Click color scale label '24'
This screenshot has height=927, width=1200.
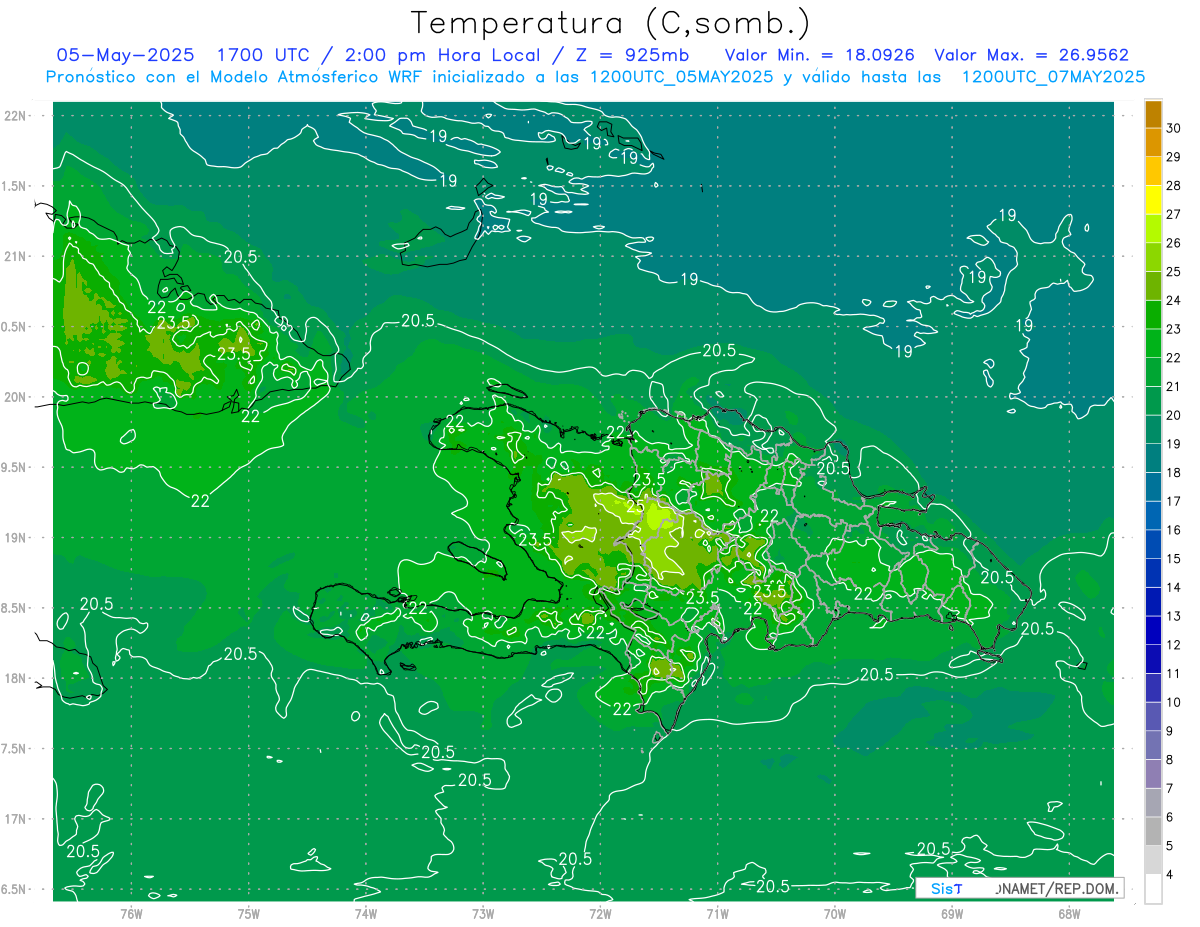point(1174,300)
